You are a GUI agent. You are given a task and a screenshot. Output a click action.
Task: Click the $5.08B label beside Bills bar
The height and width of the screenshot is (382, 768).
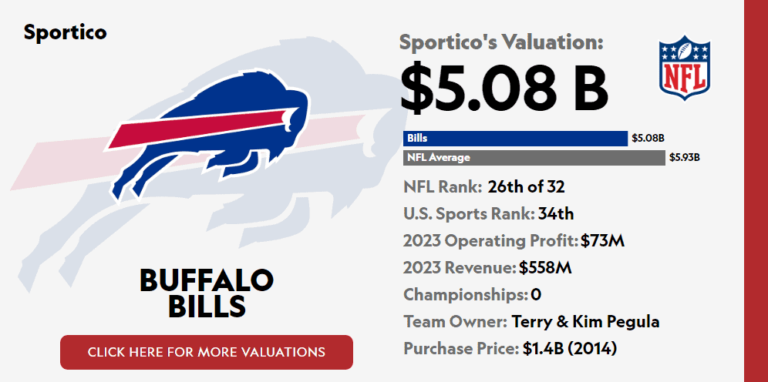point(648,139)
